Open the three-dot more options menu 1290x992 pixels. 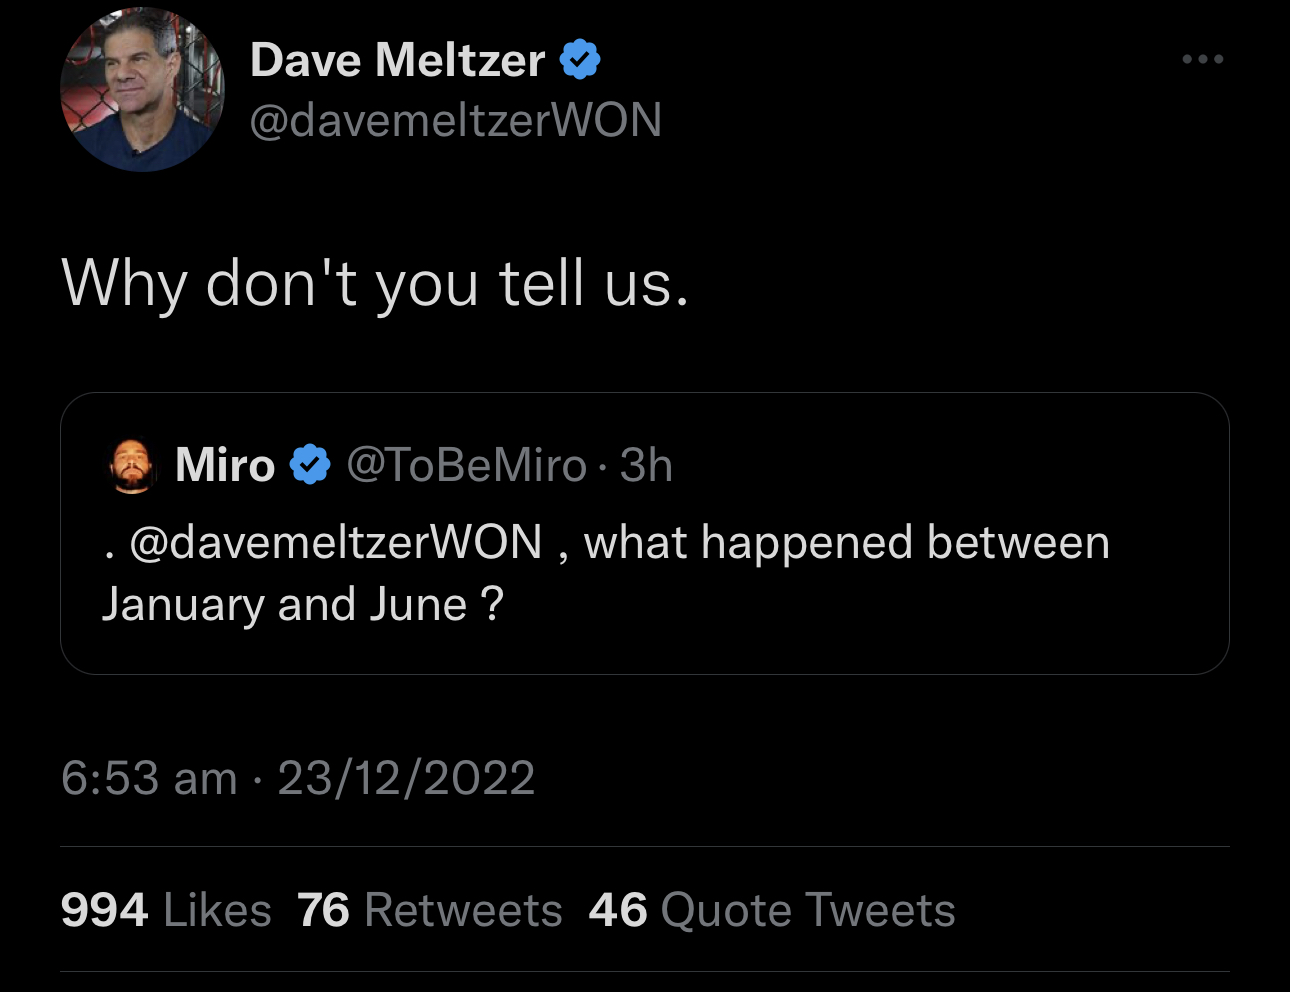pyautogui.click(x=1202, y=60)
